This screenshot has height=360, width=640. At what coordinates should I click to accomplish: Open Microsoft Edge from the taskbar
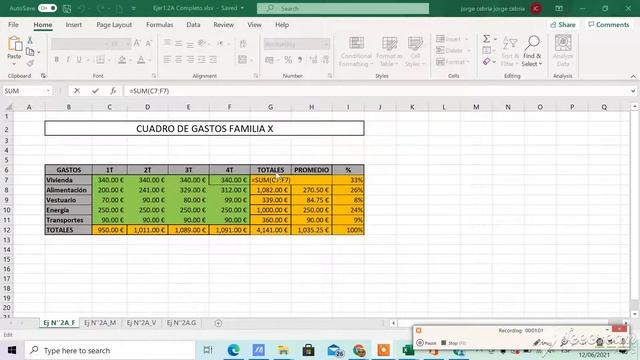coord(233,350)
